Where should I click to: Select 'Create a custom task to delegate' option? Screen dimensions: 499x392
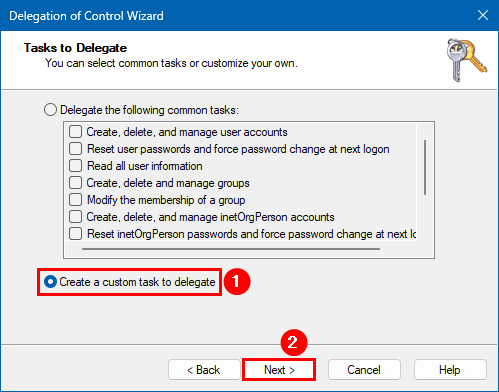point(50,282)
